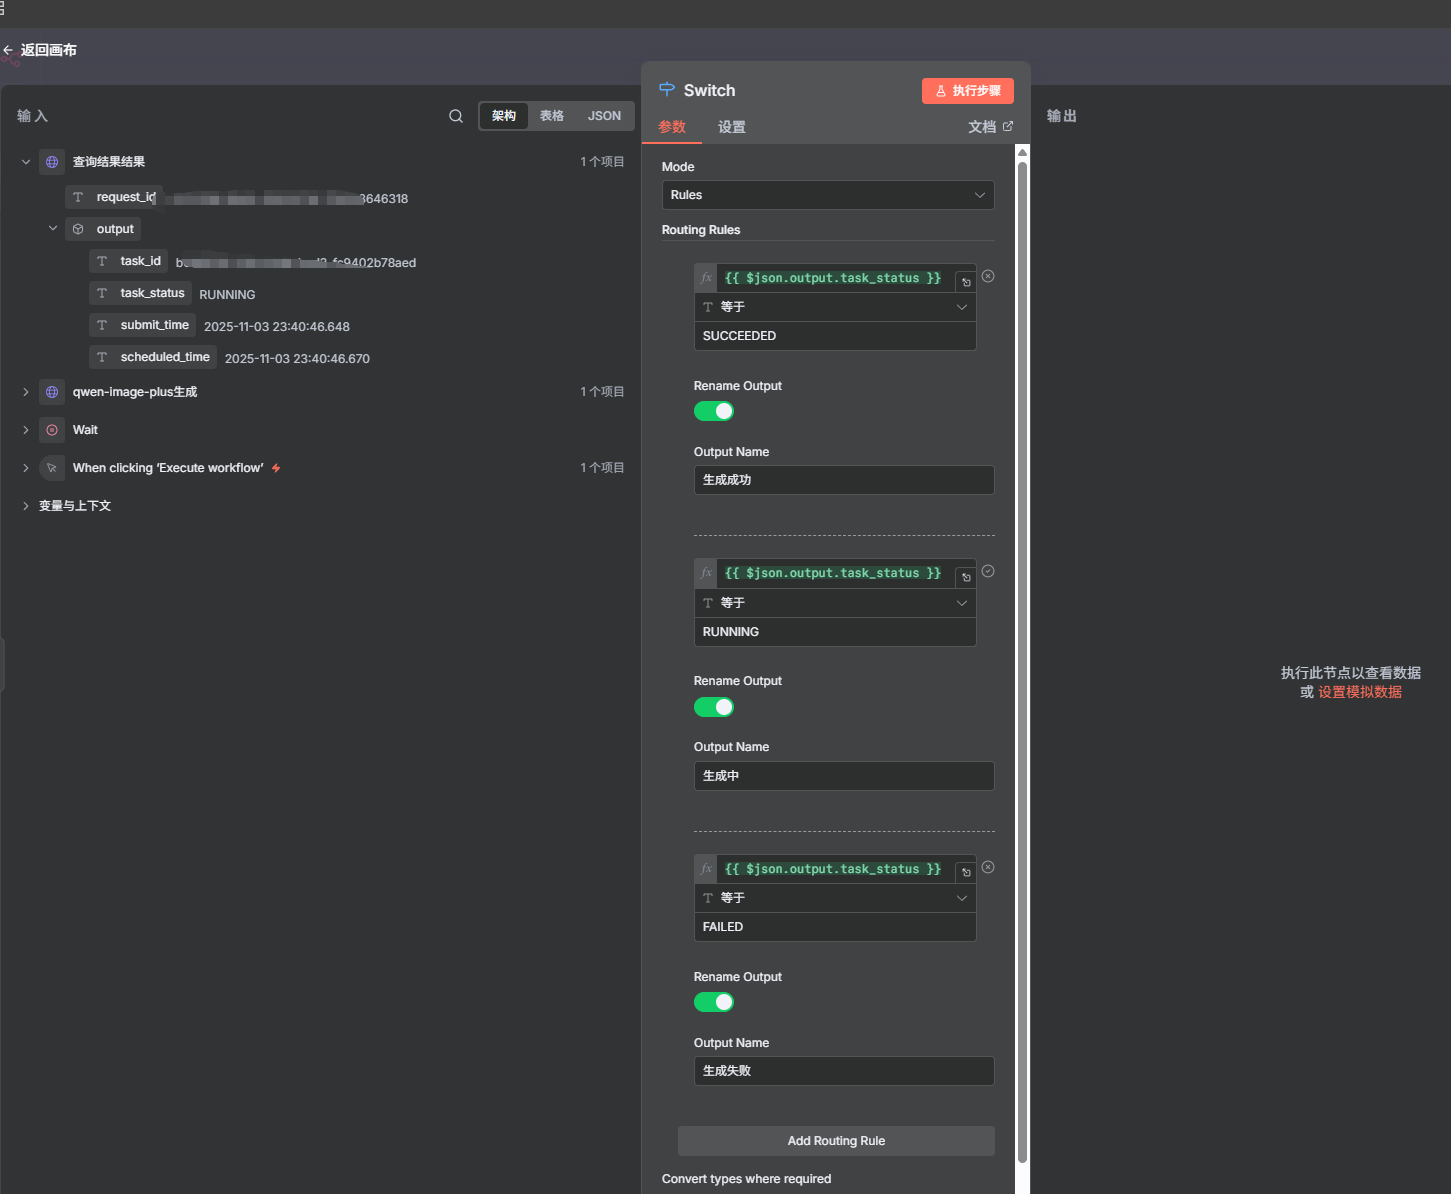Click the expression field of the SUCCEEDED rule
Image resolution: width=1451 pixels, height=1194 pixels.
835,278
